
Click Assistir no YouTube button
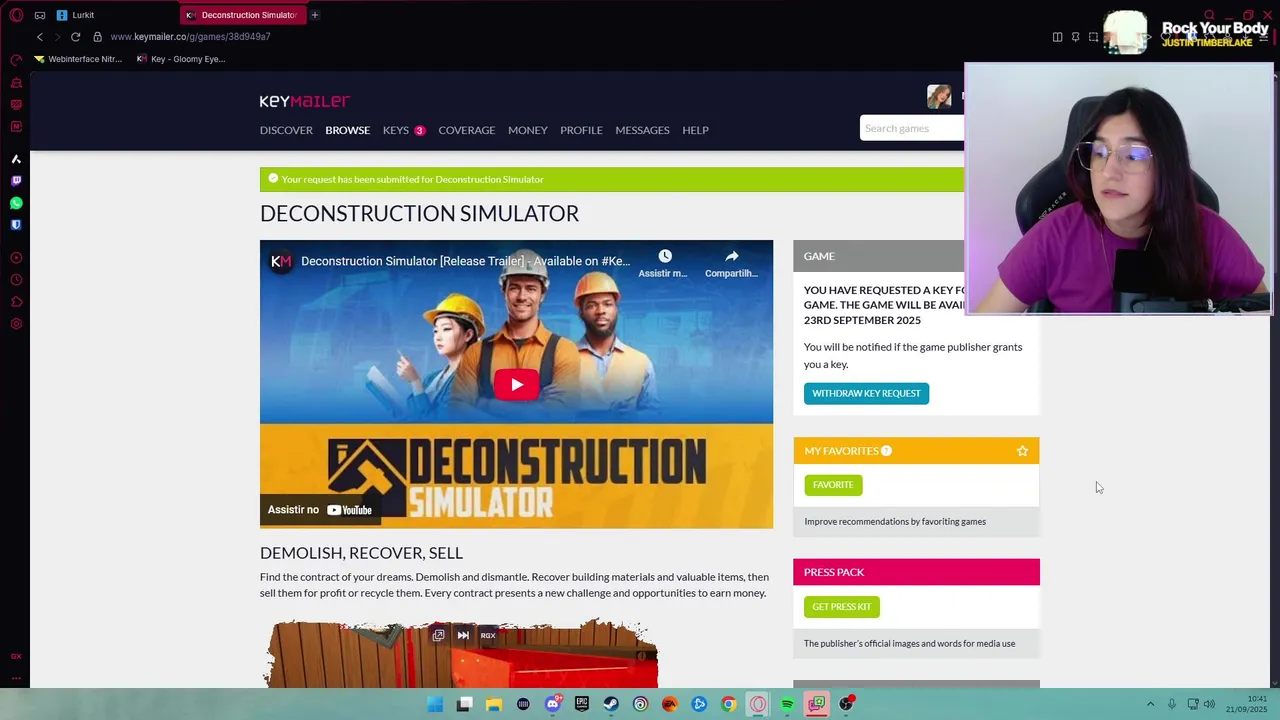[x=320, y=510]
